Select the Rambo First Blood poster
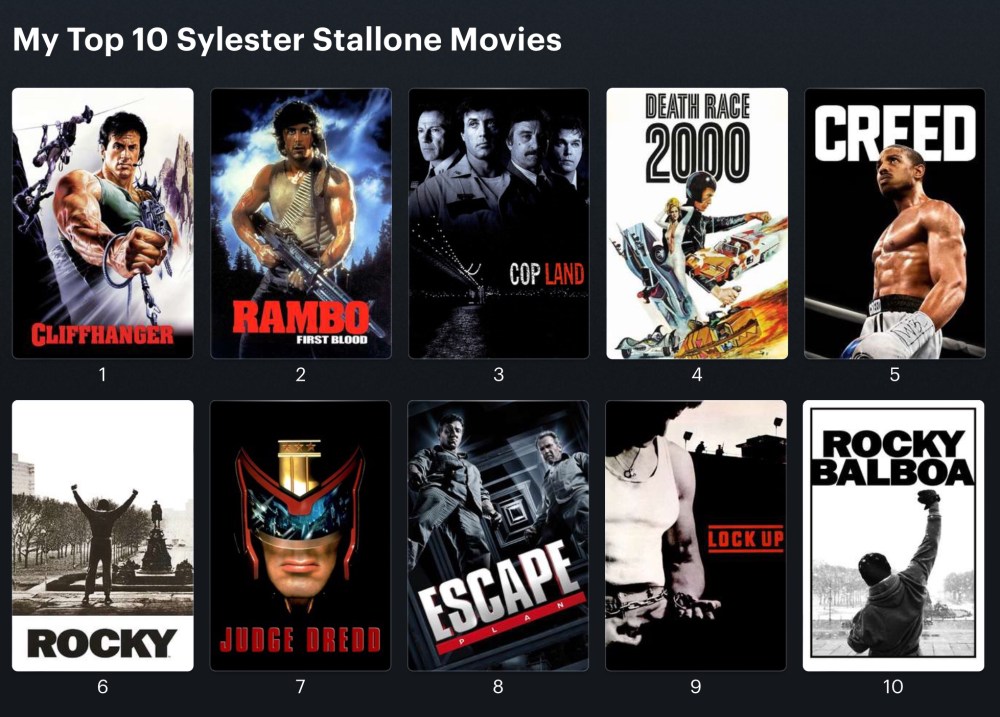Screen dimensions: 1000x717 [x=301, y=223]
